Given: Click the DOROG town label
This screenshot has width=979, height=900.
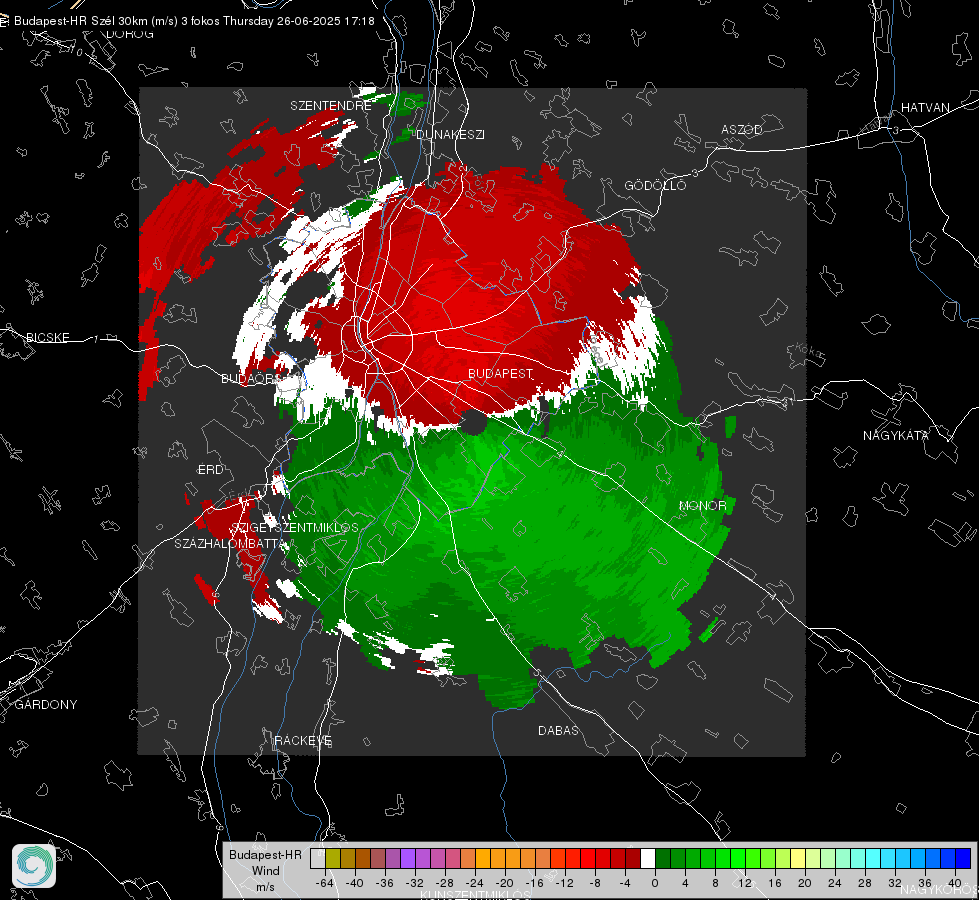Looking at the screenshot, I should click(x=130, y=34).
